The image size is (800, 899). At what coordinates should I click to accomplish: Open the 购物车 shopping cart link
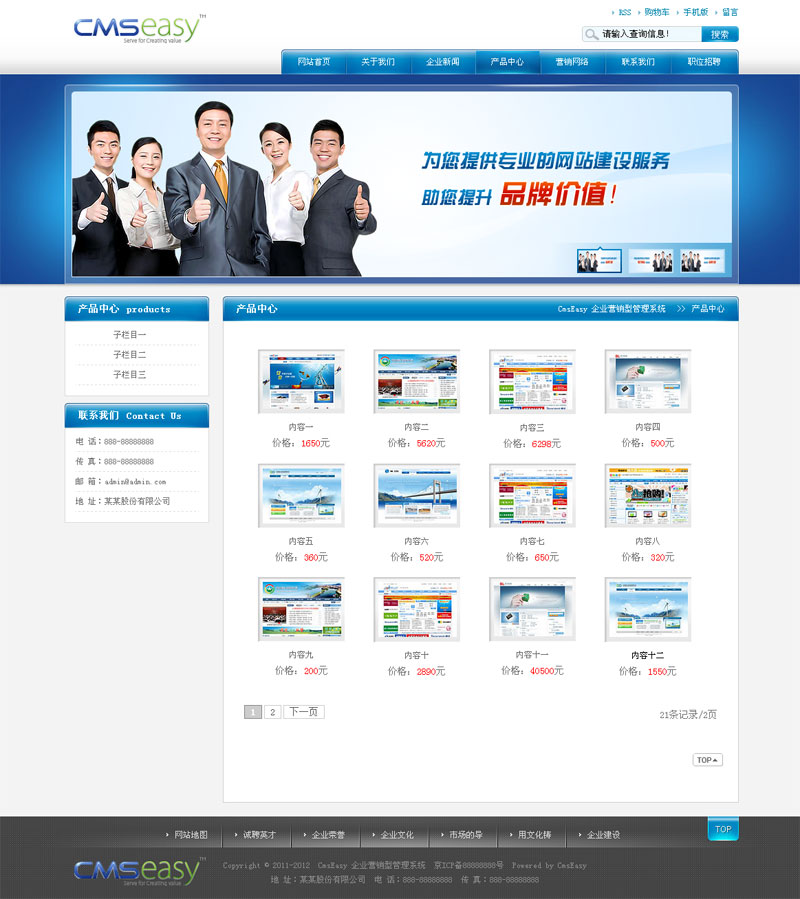[x=657, y=12]
